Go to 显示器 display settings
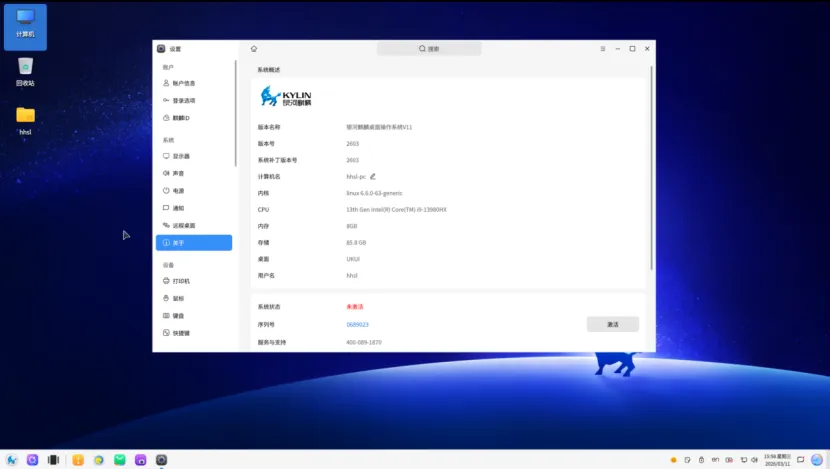 point(194,156)
